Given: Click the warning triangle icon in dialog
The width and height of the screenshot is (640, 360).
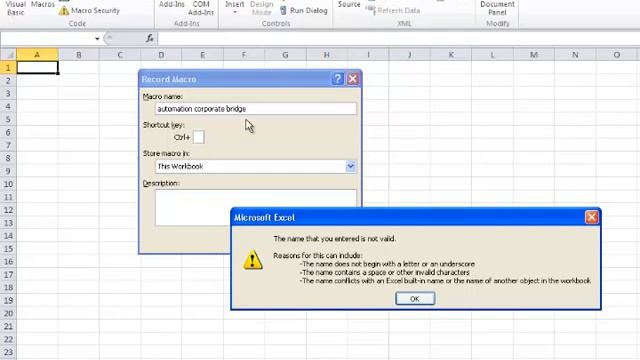Looking at the screenshot, I should (253, 260).
